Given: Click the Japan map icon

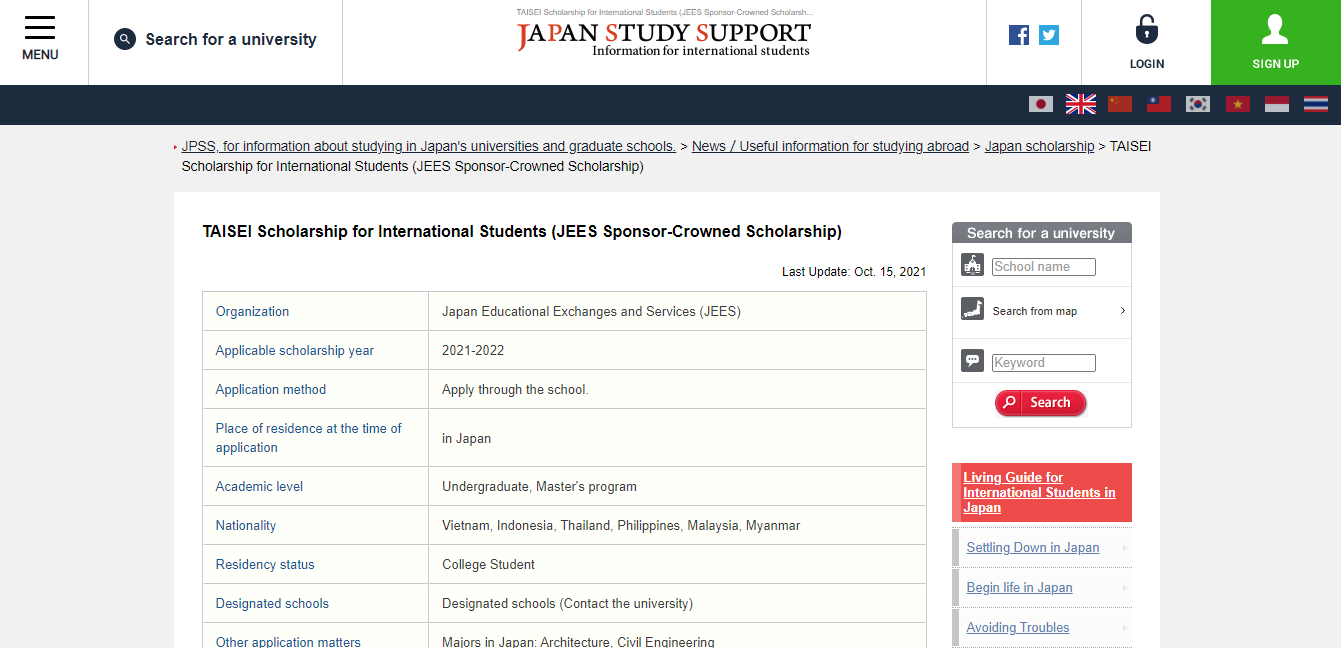Looking at the screenshot, I should click(x=972, y=309).
